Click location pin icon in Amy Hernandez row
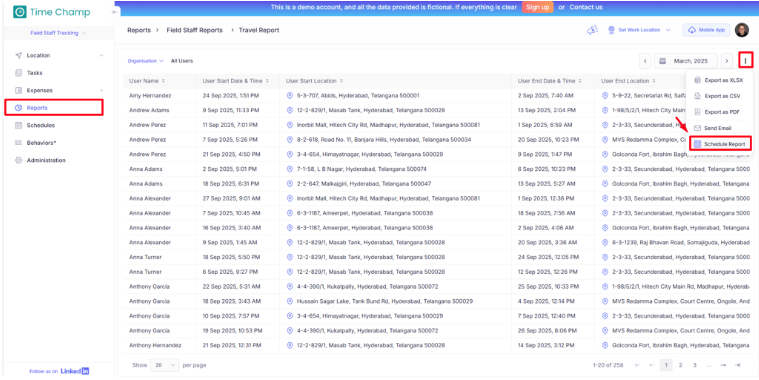This screenshot has width=759, height=380. (290, 95)
